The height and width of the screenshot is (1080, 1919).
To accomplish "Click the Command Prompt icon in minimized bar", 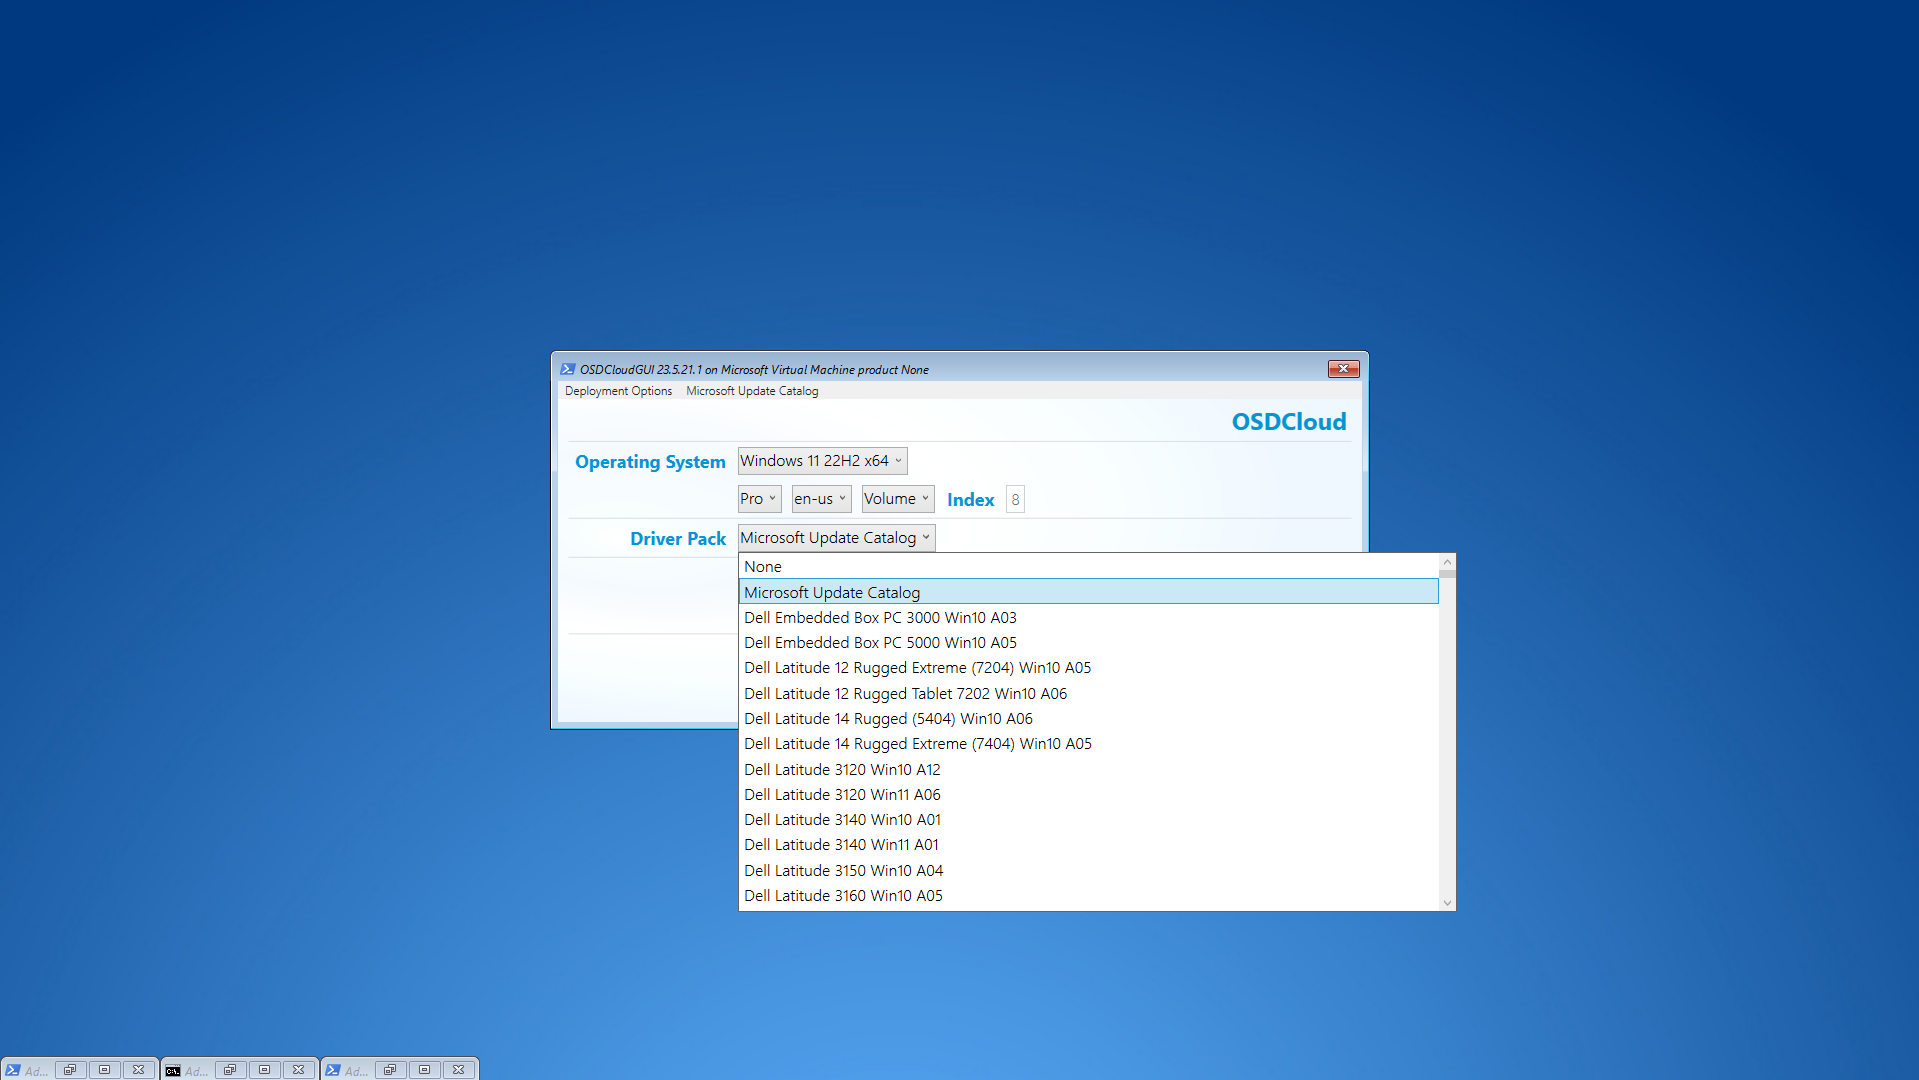I will tap(173, 1070).
